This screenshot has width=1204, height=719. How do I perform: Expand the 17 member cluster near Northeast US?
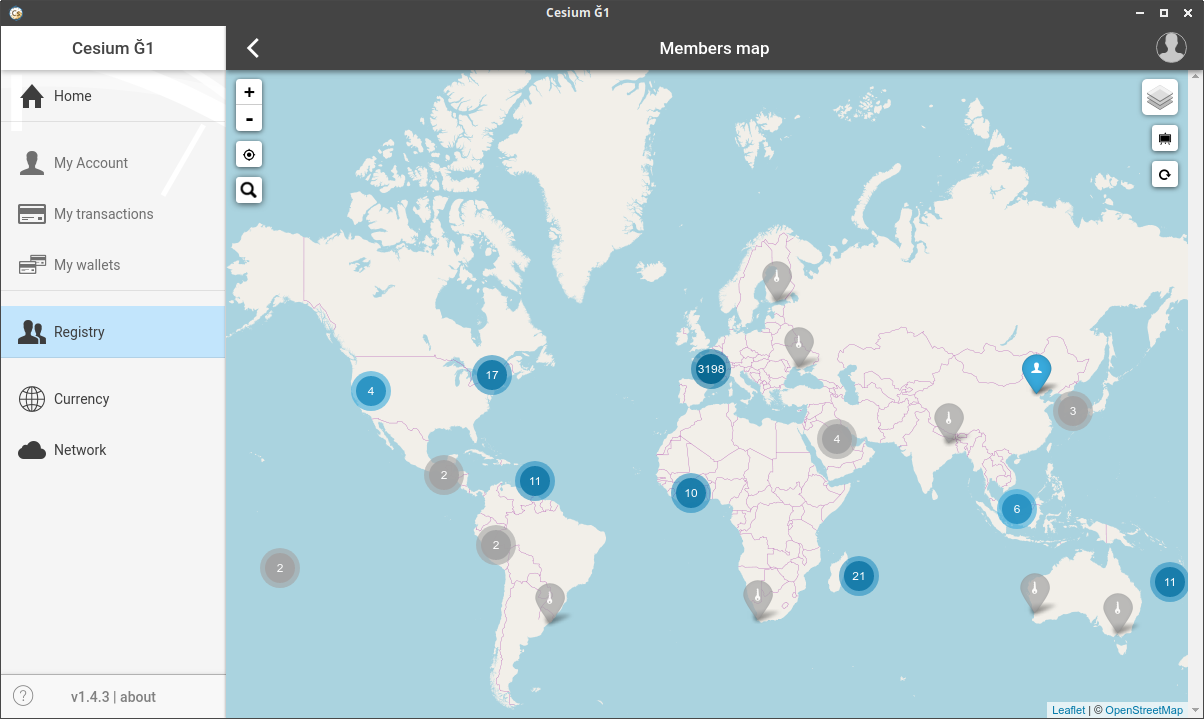(491, 376)
